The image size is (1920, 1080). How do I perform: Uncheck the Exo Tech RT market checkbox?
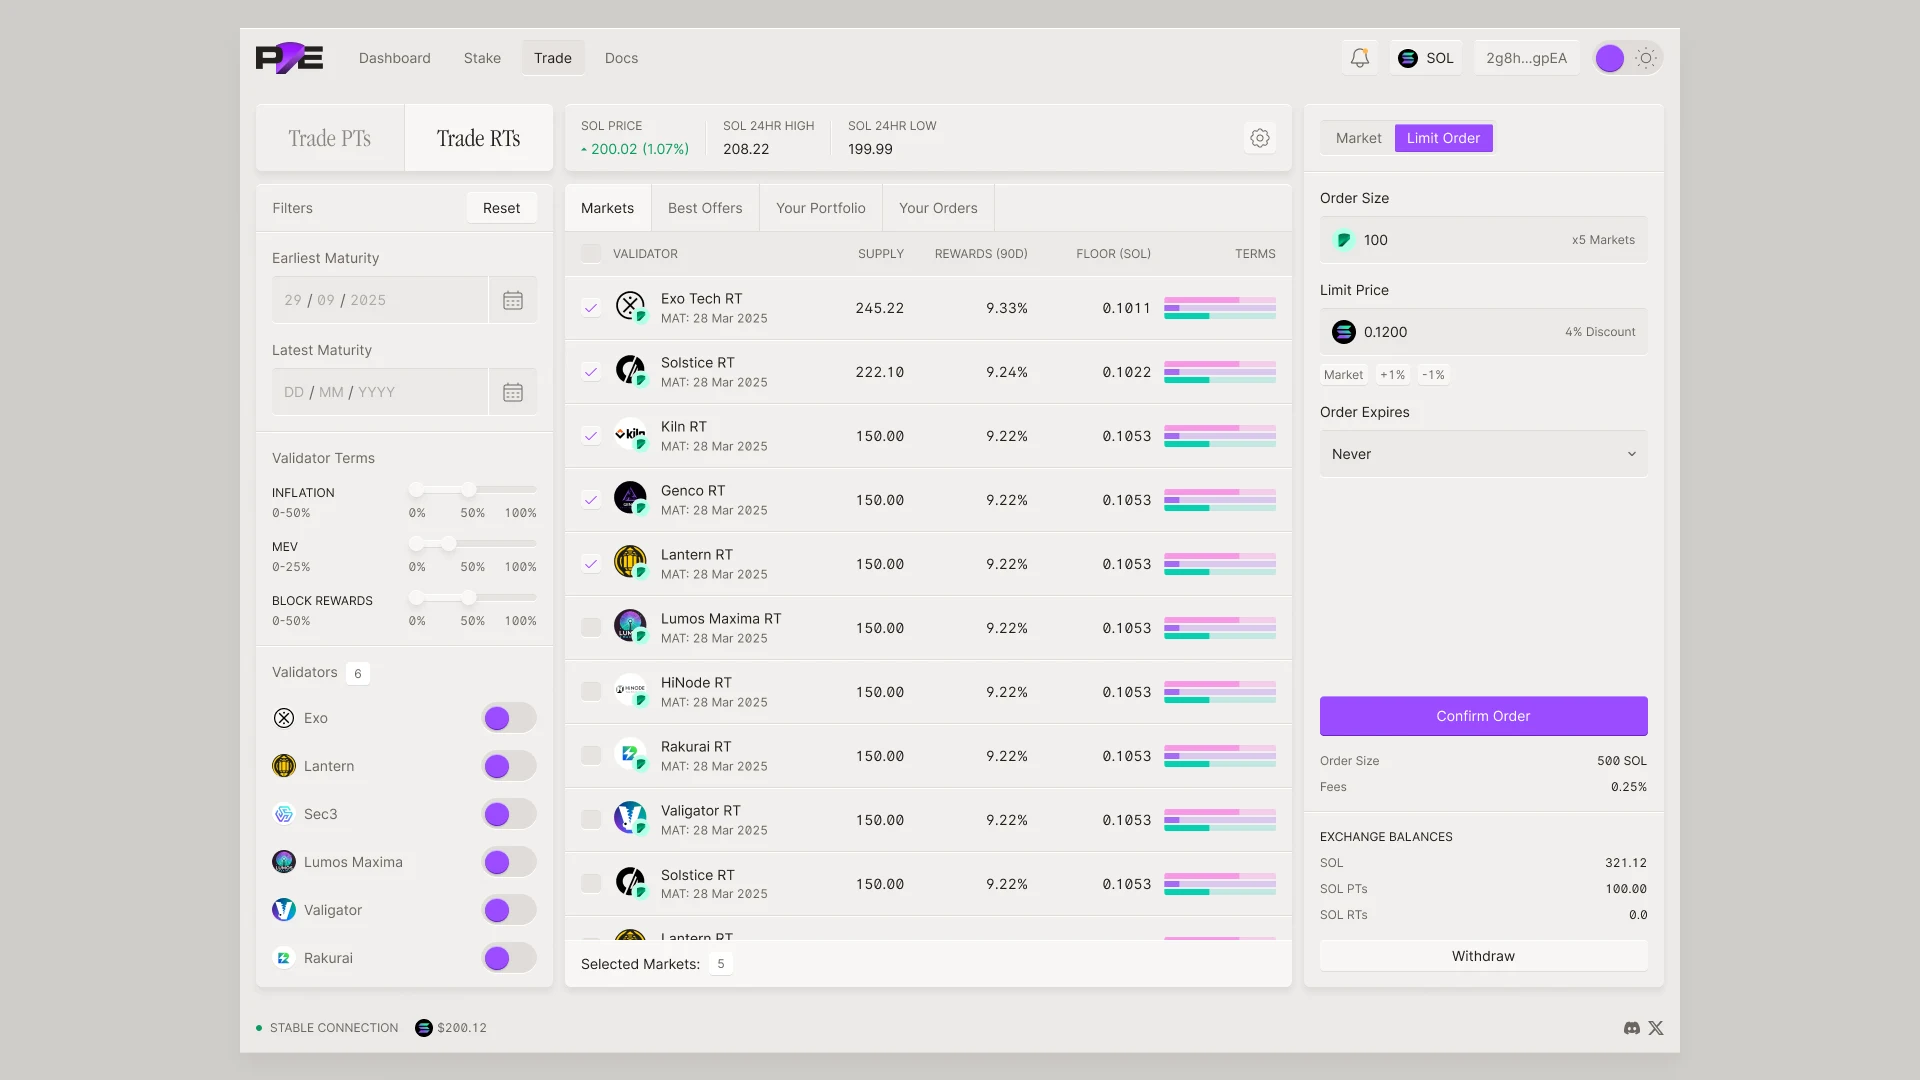pyautogui.click(x=591, y=308)
